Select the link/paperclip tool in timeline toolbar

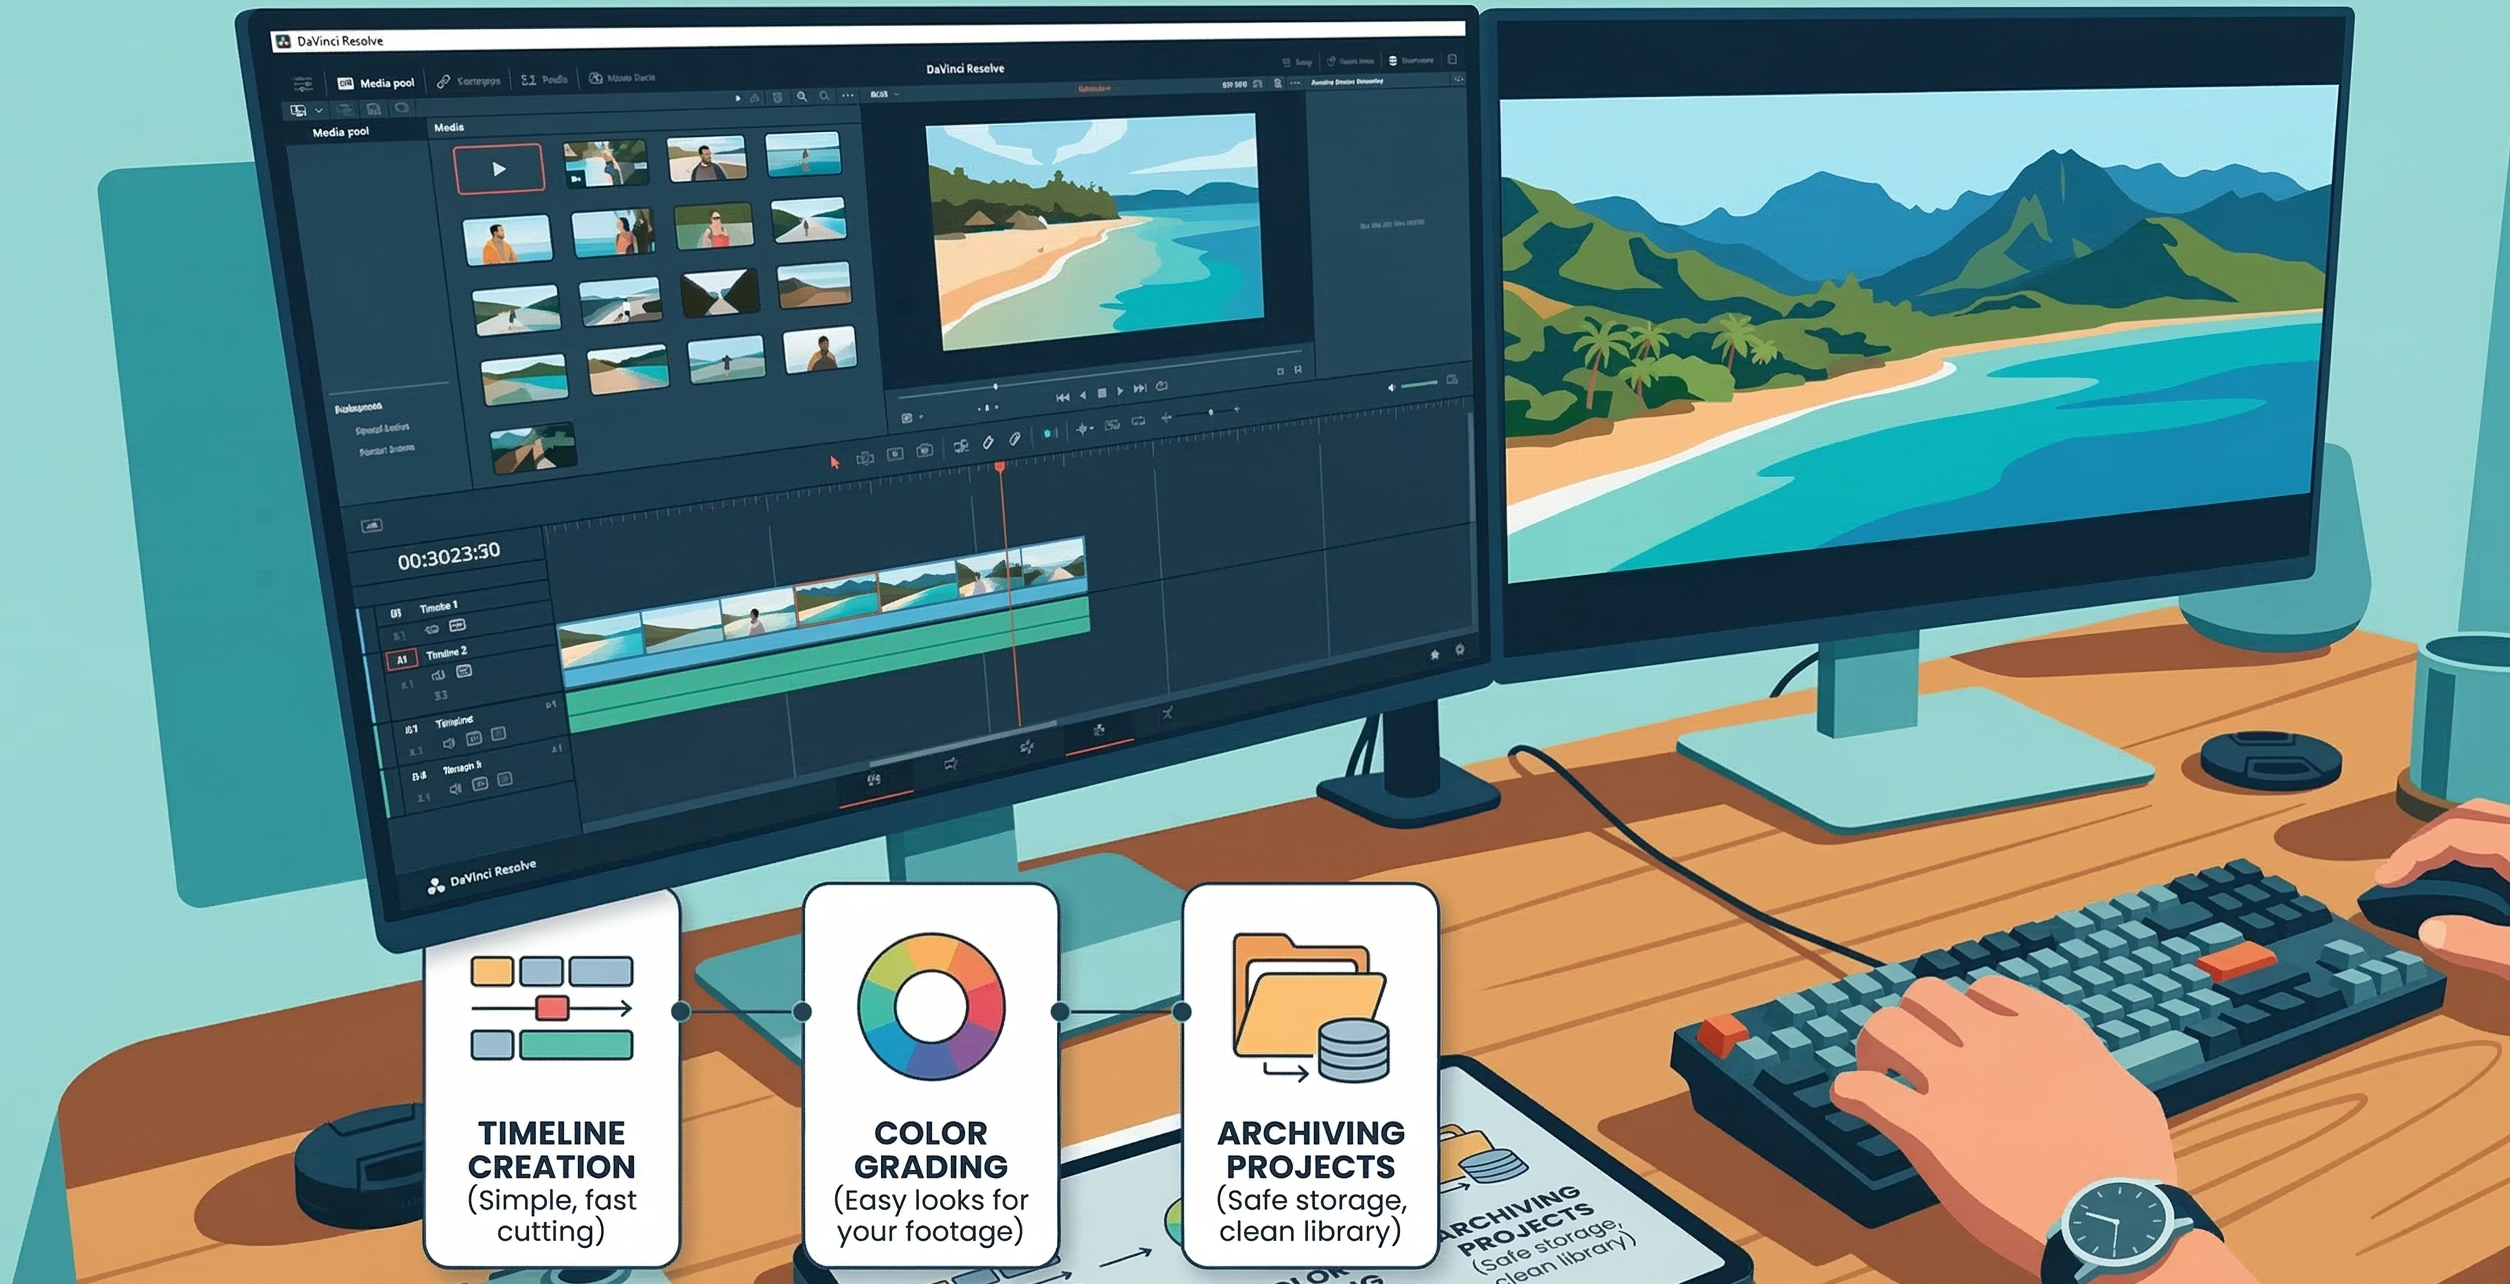(1014, 439)
